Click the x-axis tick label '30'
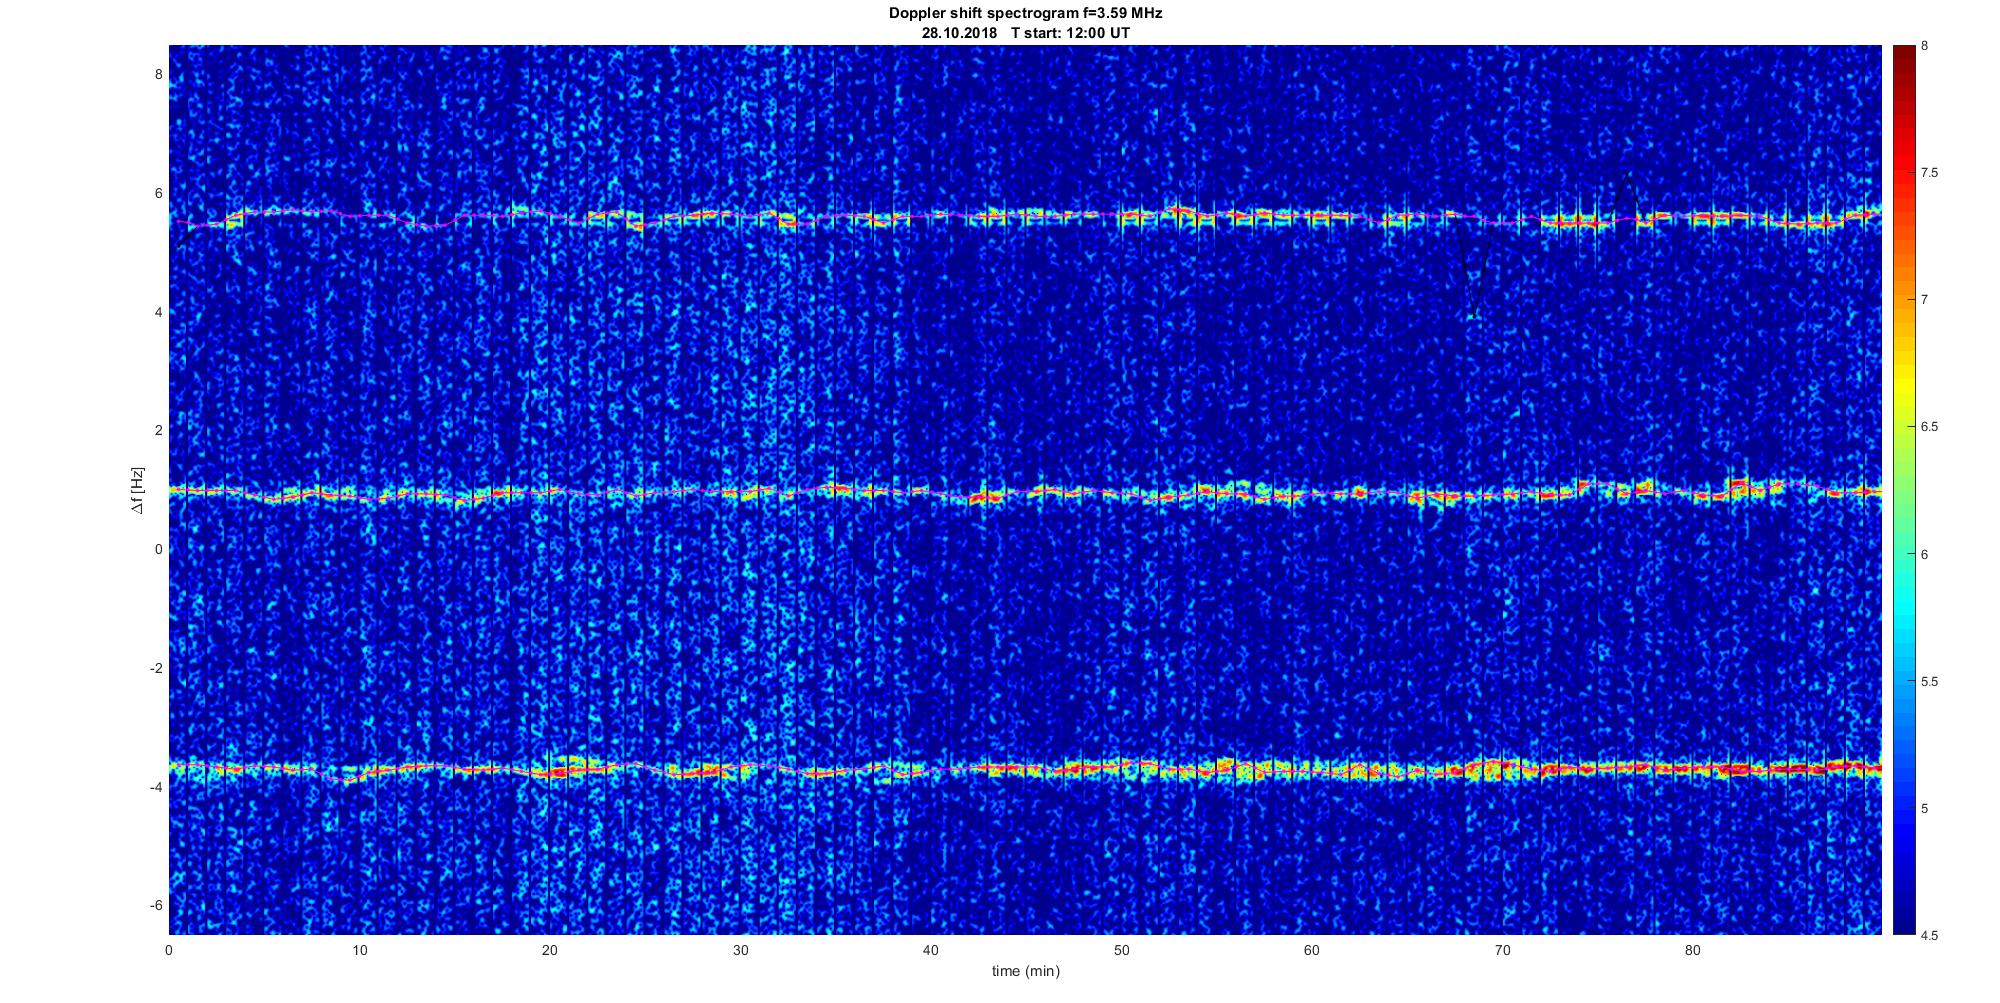Screen dimensions: 2000x1003 740,950
